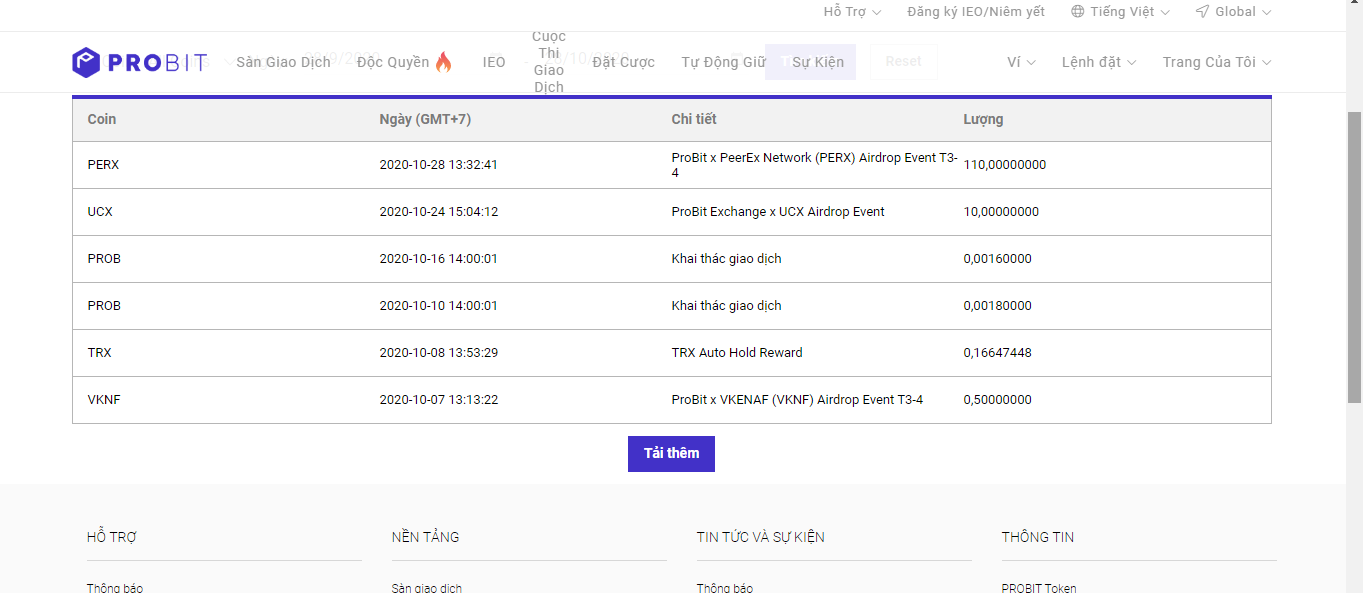The image size is (1363, 593).
Task: Select Đặt Cược in the navigation
Action: point(623,62)
